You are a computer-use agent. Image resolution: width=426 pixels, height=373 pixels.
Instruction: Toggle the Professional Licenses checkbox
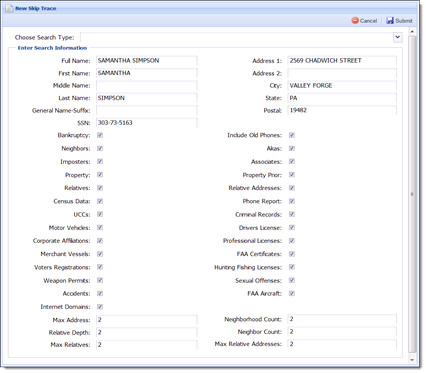[292, 241]
